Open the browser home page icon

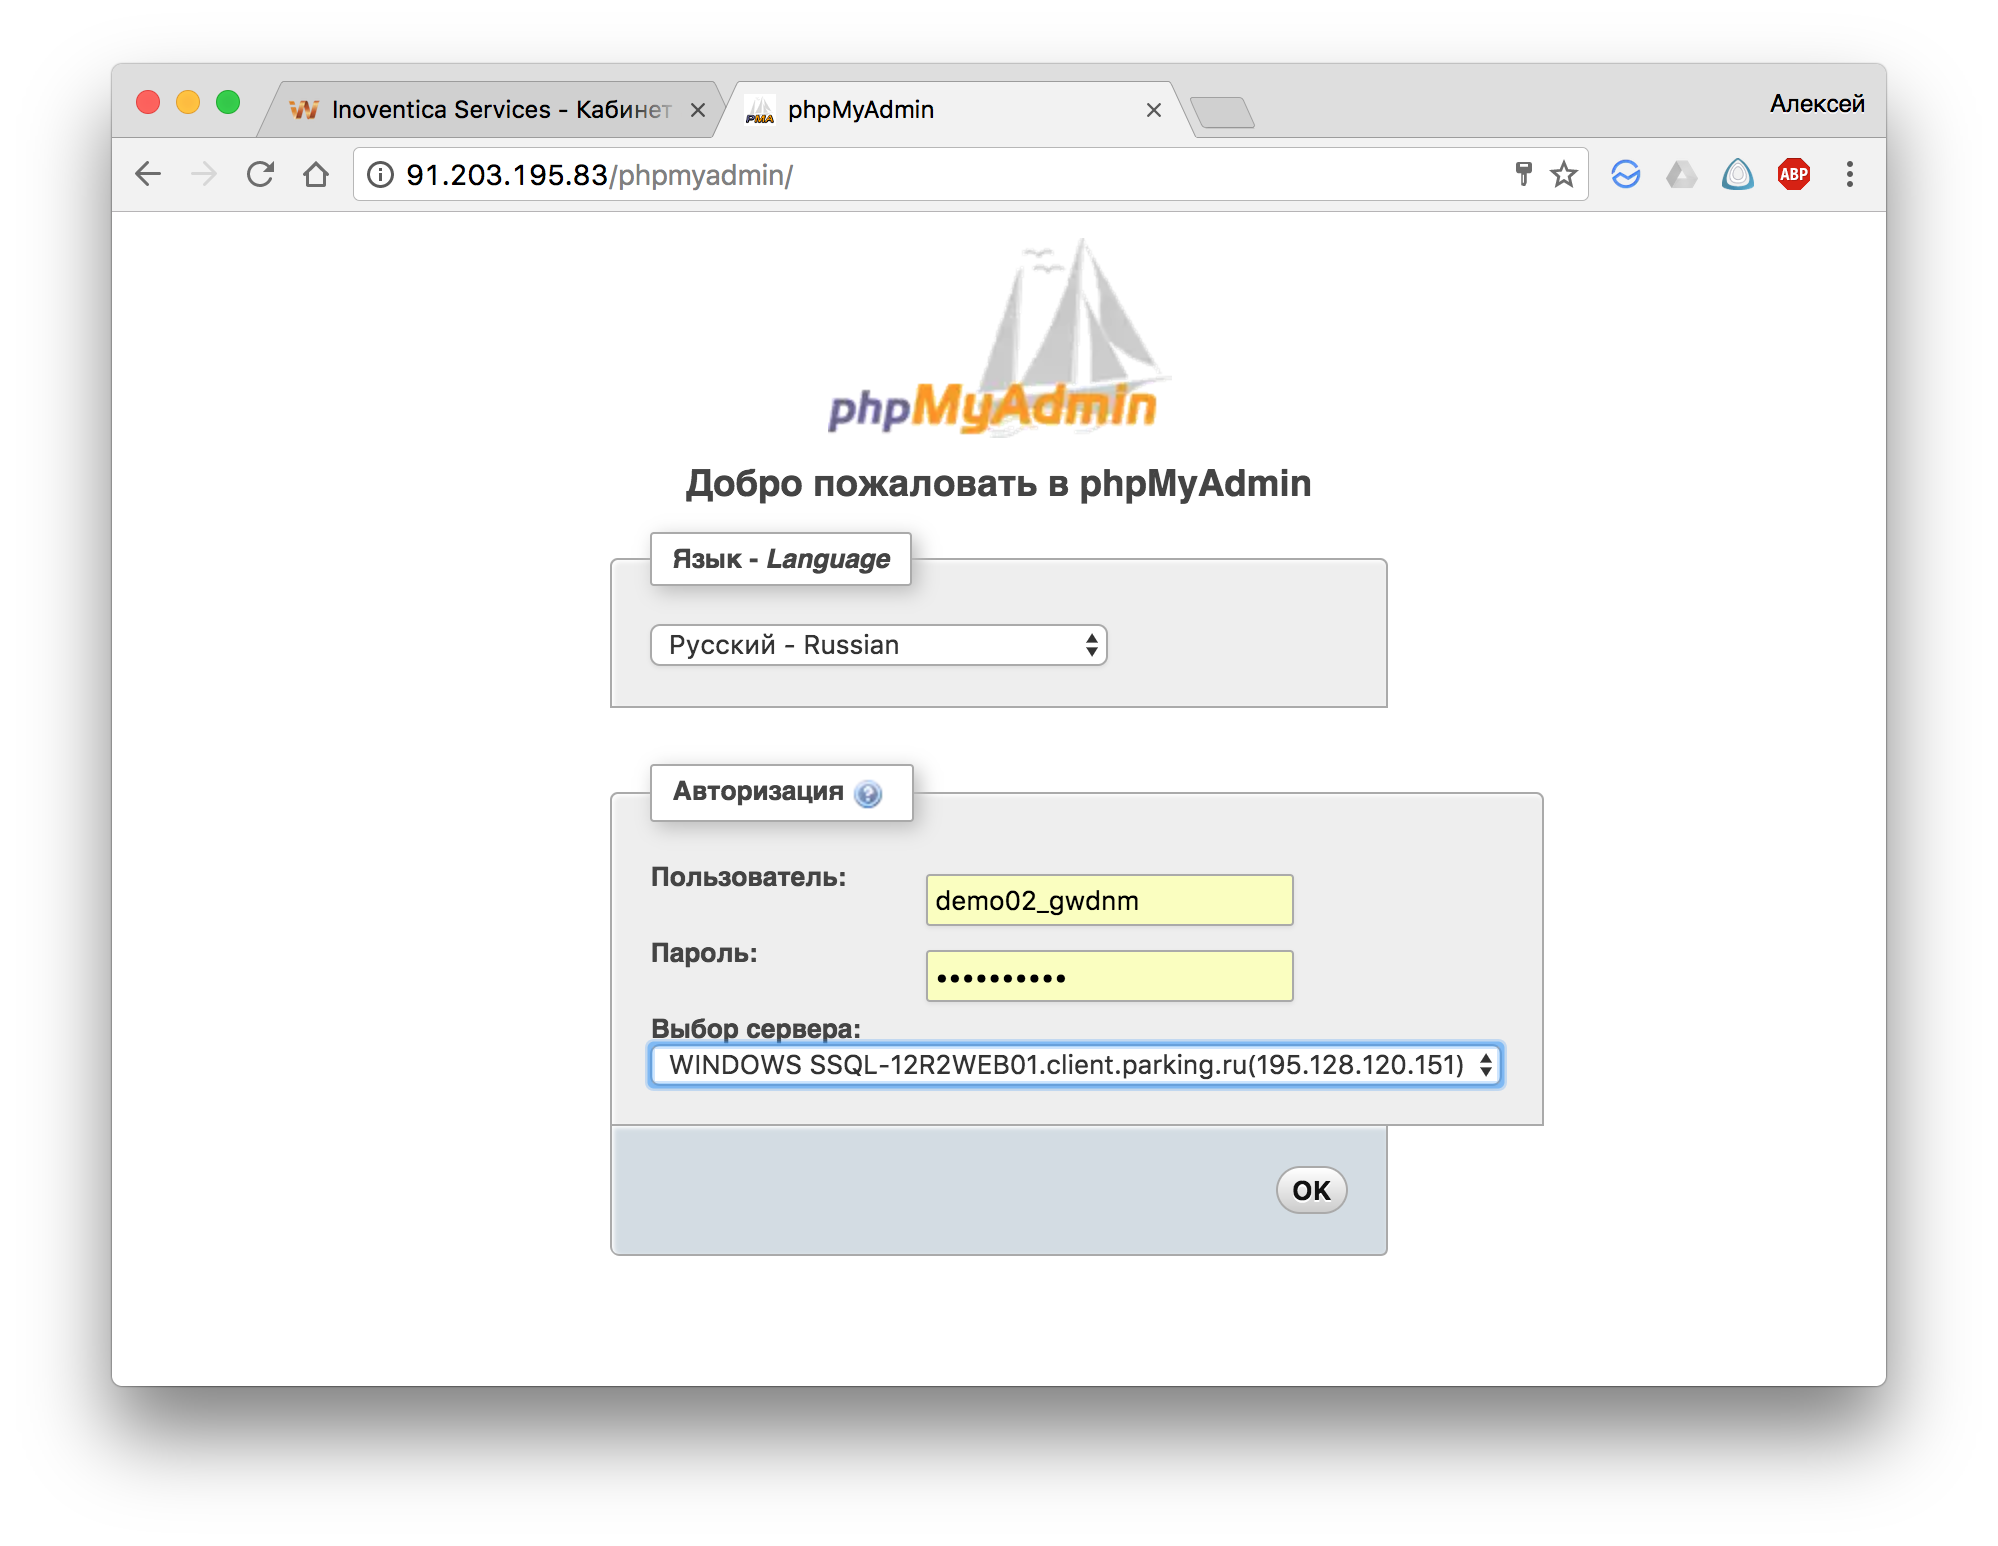[x=316, y=174]
